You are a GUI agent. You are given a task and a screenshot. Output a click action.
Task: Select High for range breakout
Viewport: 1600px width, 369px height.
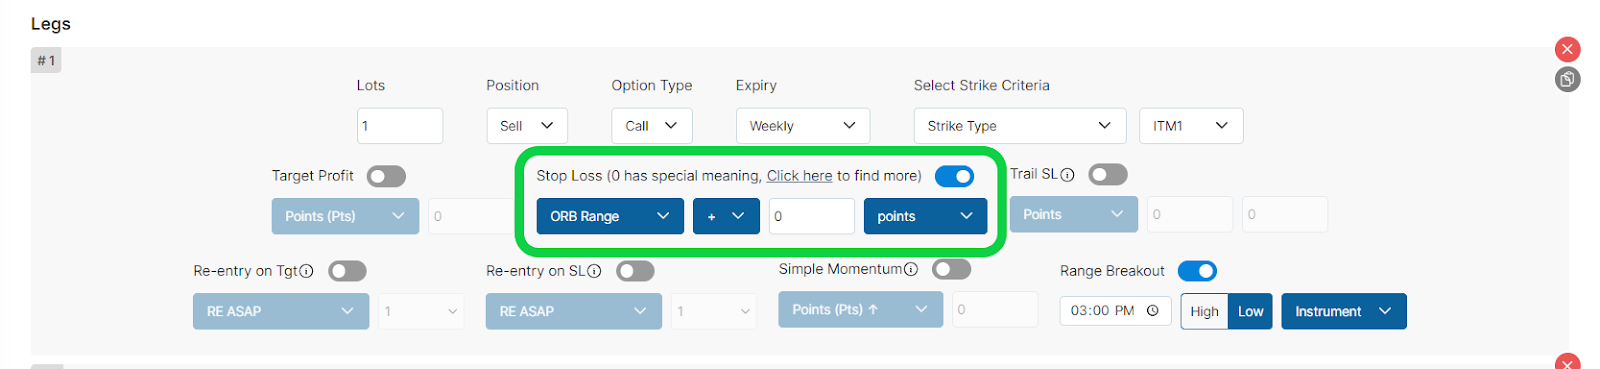pyautogui.click(x=1204, y=311)
